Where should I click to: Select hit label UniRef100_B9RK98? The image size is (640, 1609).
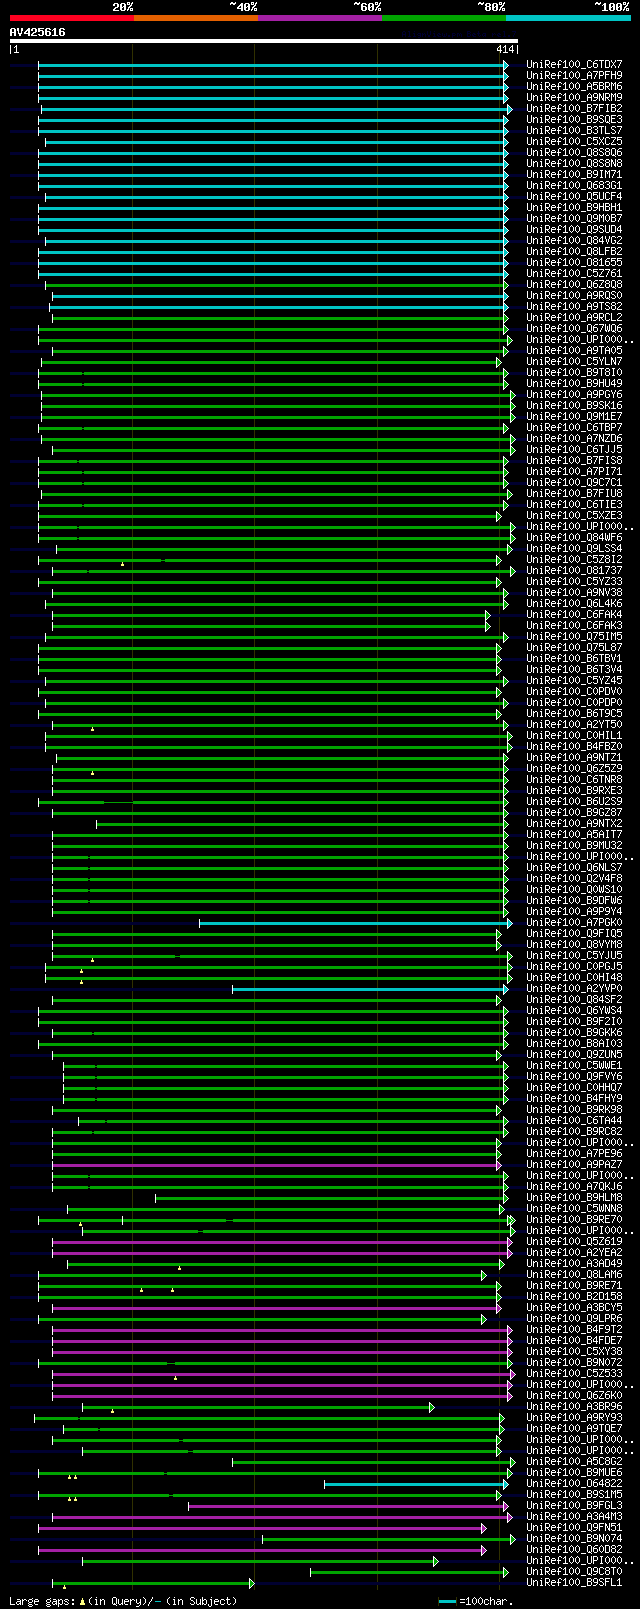coord(574,1109)
